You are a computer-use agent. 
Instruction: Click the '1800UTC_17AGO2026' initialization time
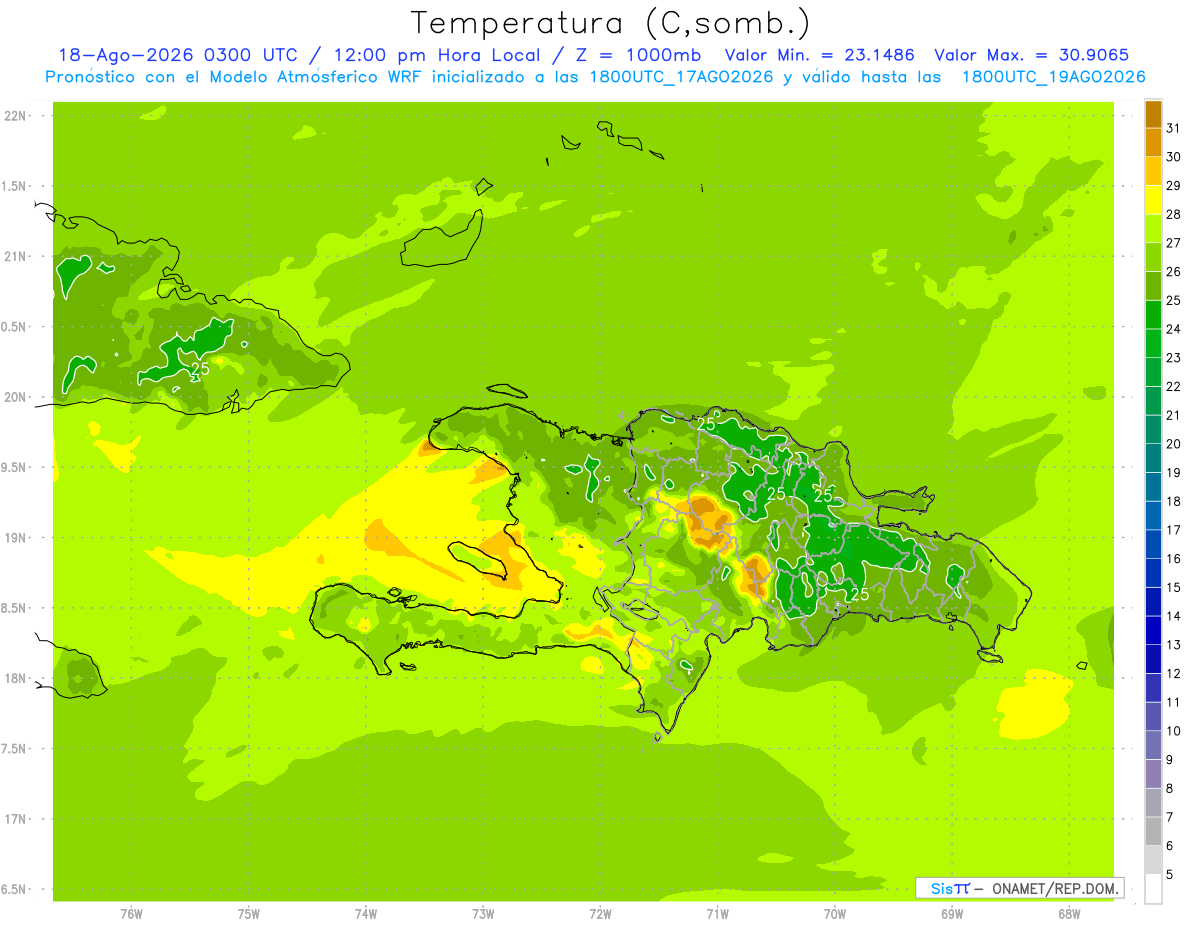coord(680,77)
